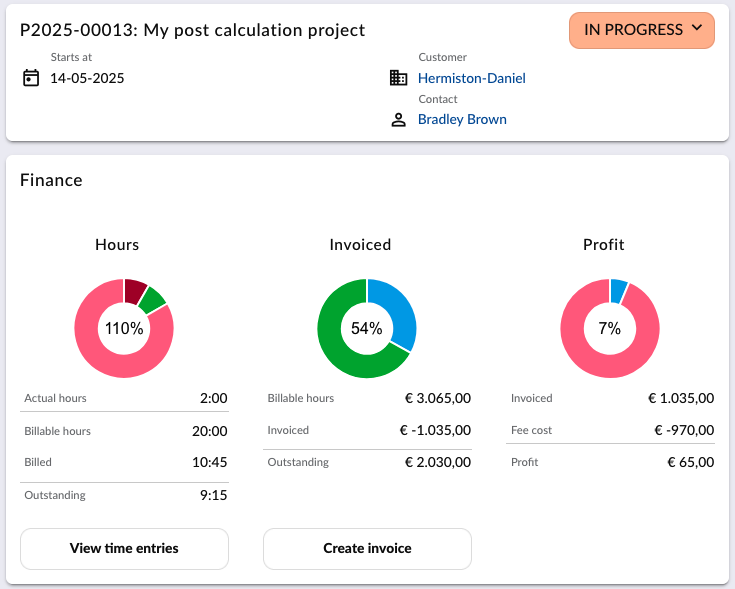The image size is (735, 589).
Task: Click the dark red segment of the Hours chart
Action: tap(134, 291)
